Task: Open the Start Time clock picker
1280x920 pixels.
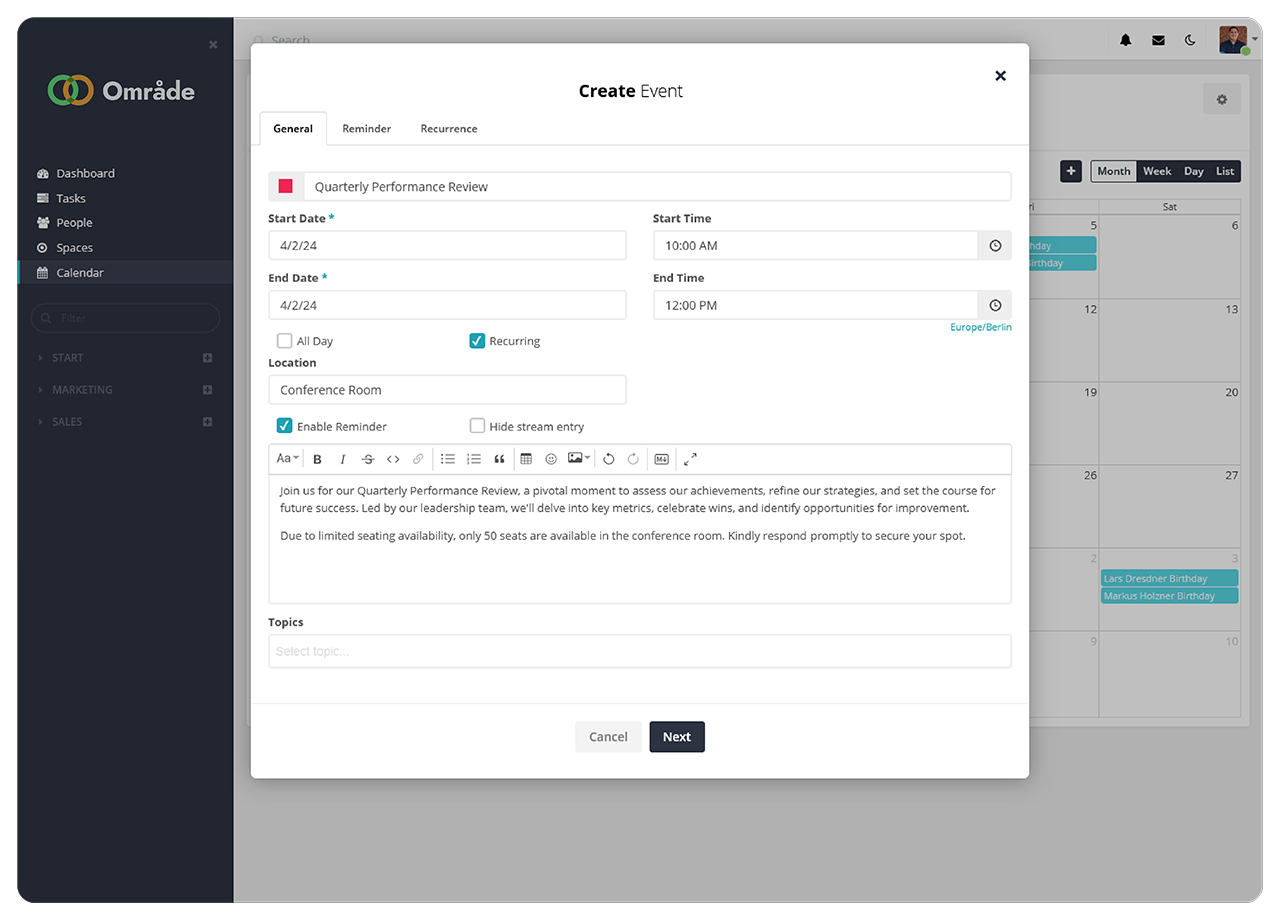Action: (x=995, y=246)
